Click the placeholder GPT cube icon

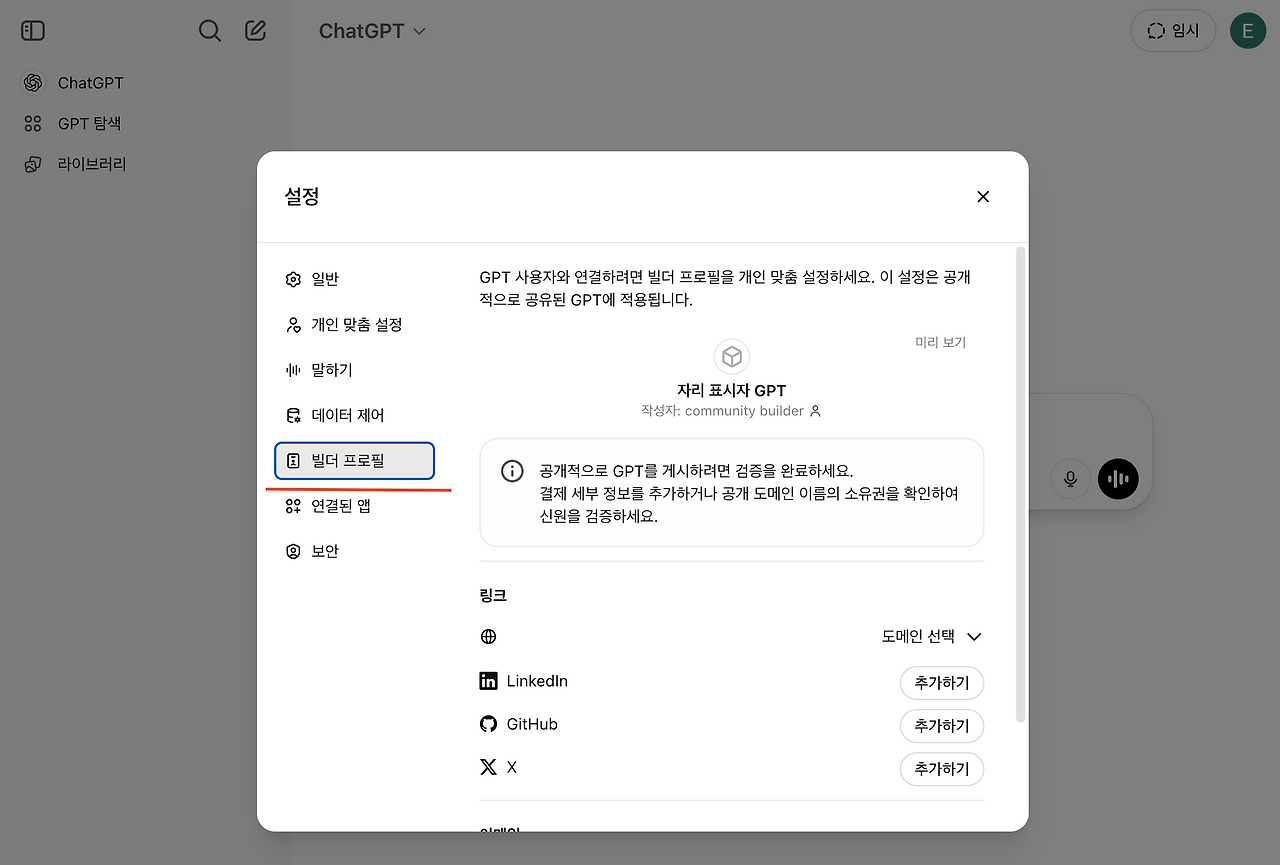(x=731, y=356)
